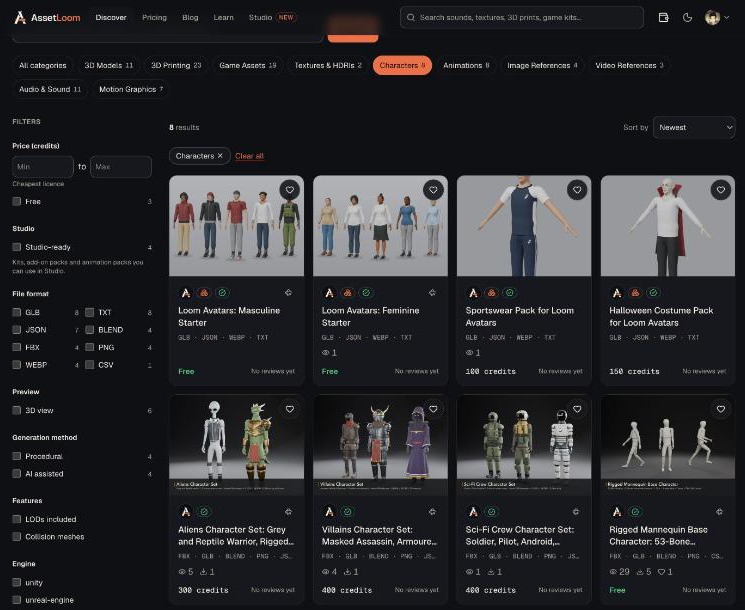
Task: Favorite Aliens Character Set heart icon
Action: pyautogui.click(x=289, y=409)
